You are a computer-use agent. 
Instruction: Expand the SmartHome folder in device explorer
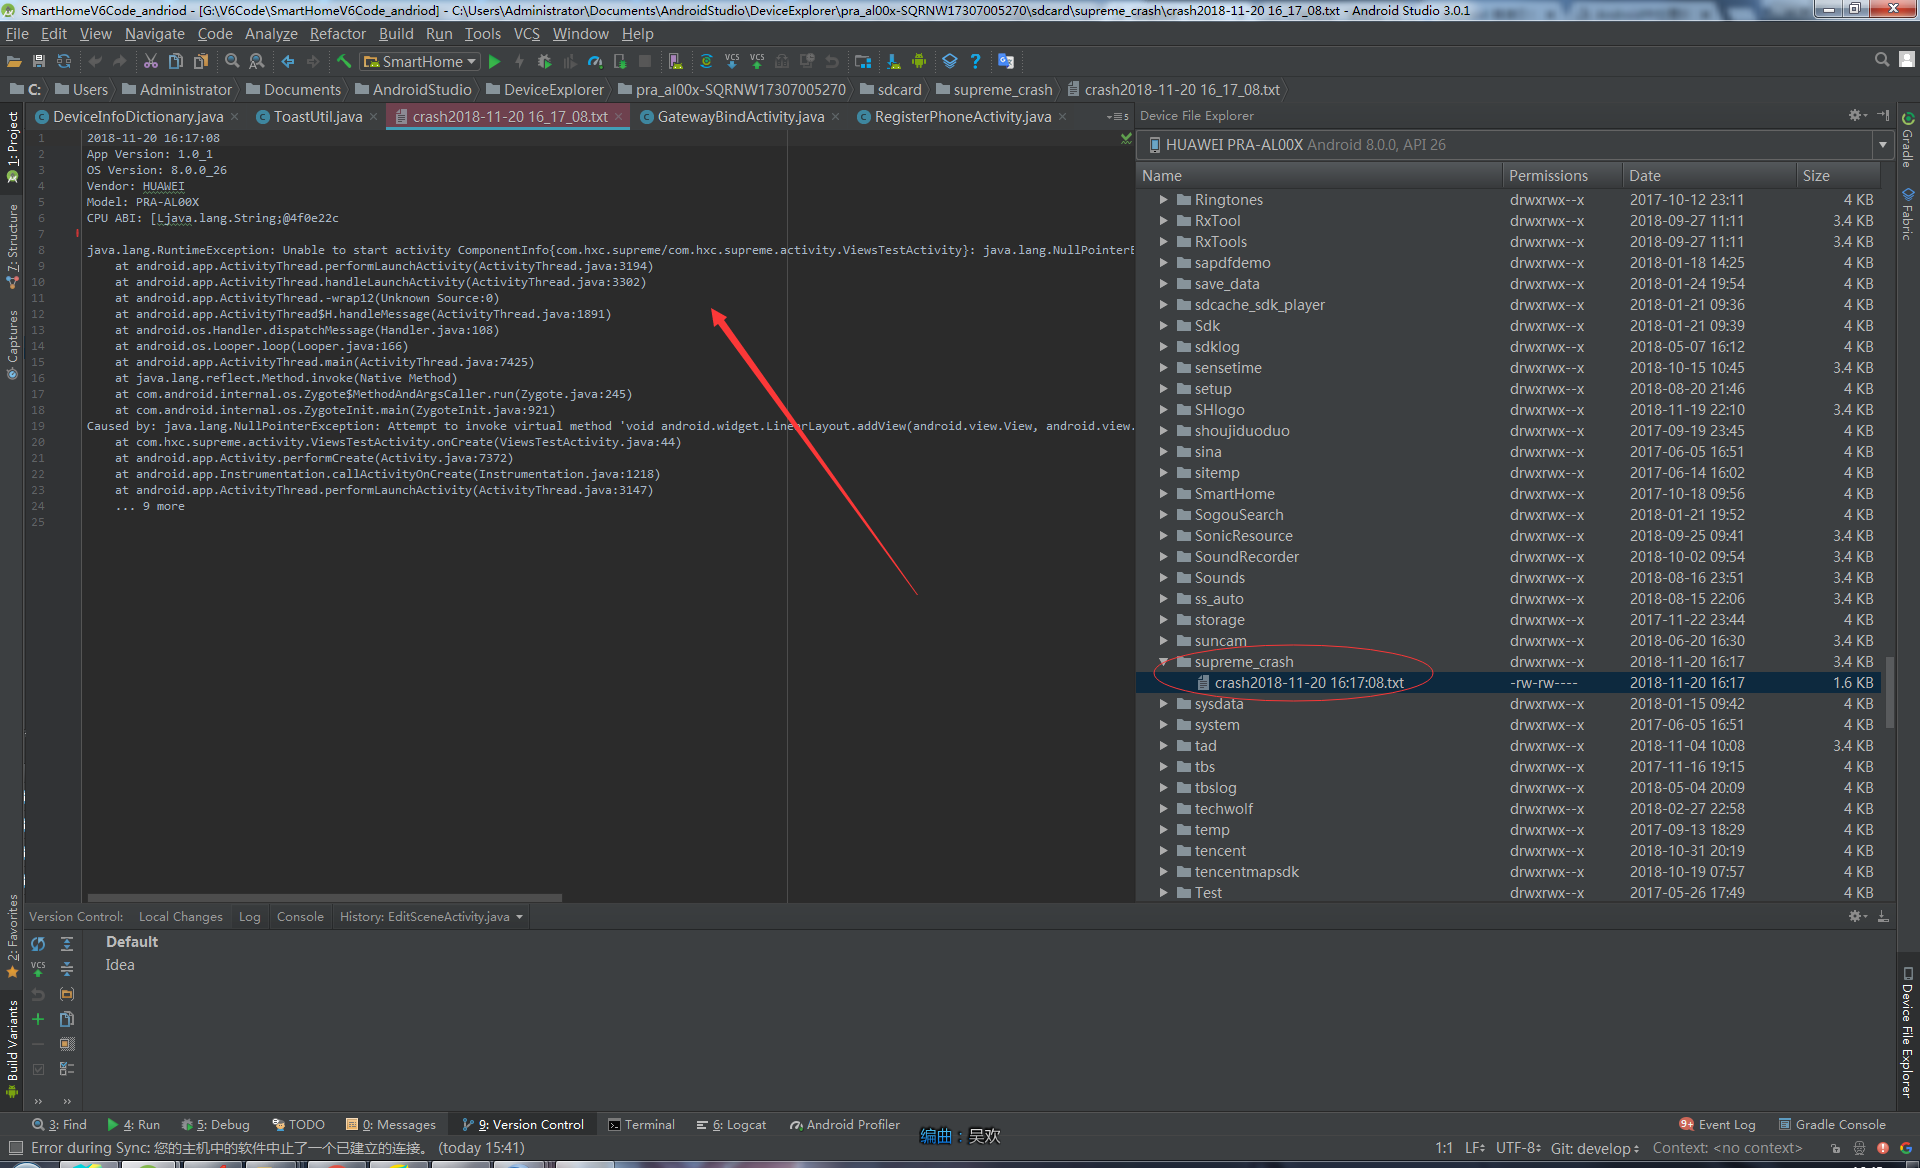pos(1163,494)
